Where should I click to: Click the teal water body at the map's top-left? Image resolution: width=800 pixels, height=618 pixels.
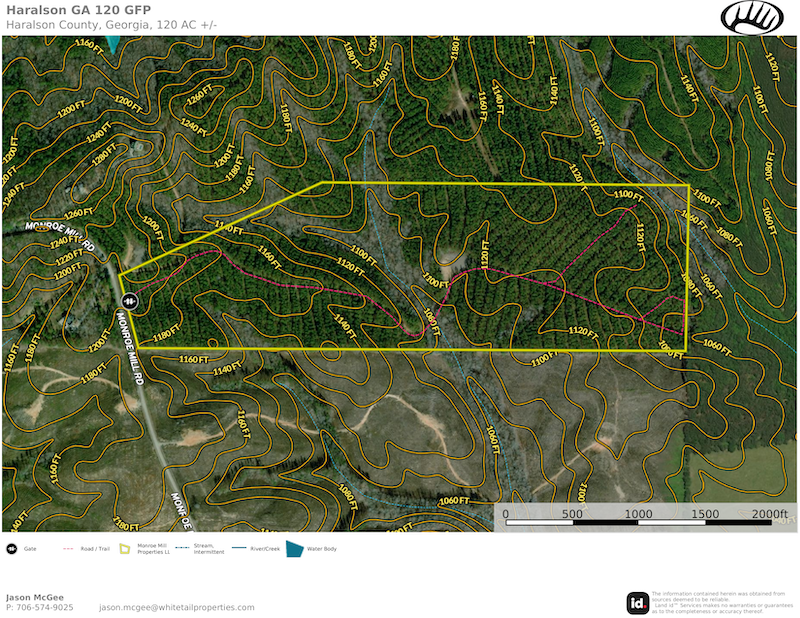pyautogui.click(x=113, y=44)
